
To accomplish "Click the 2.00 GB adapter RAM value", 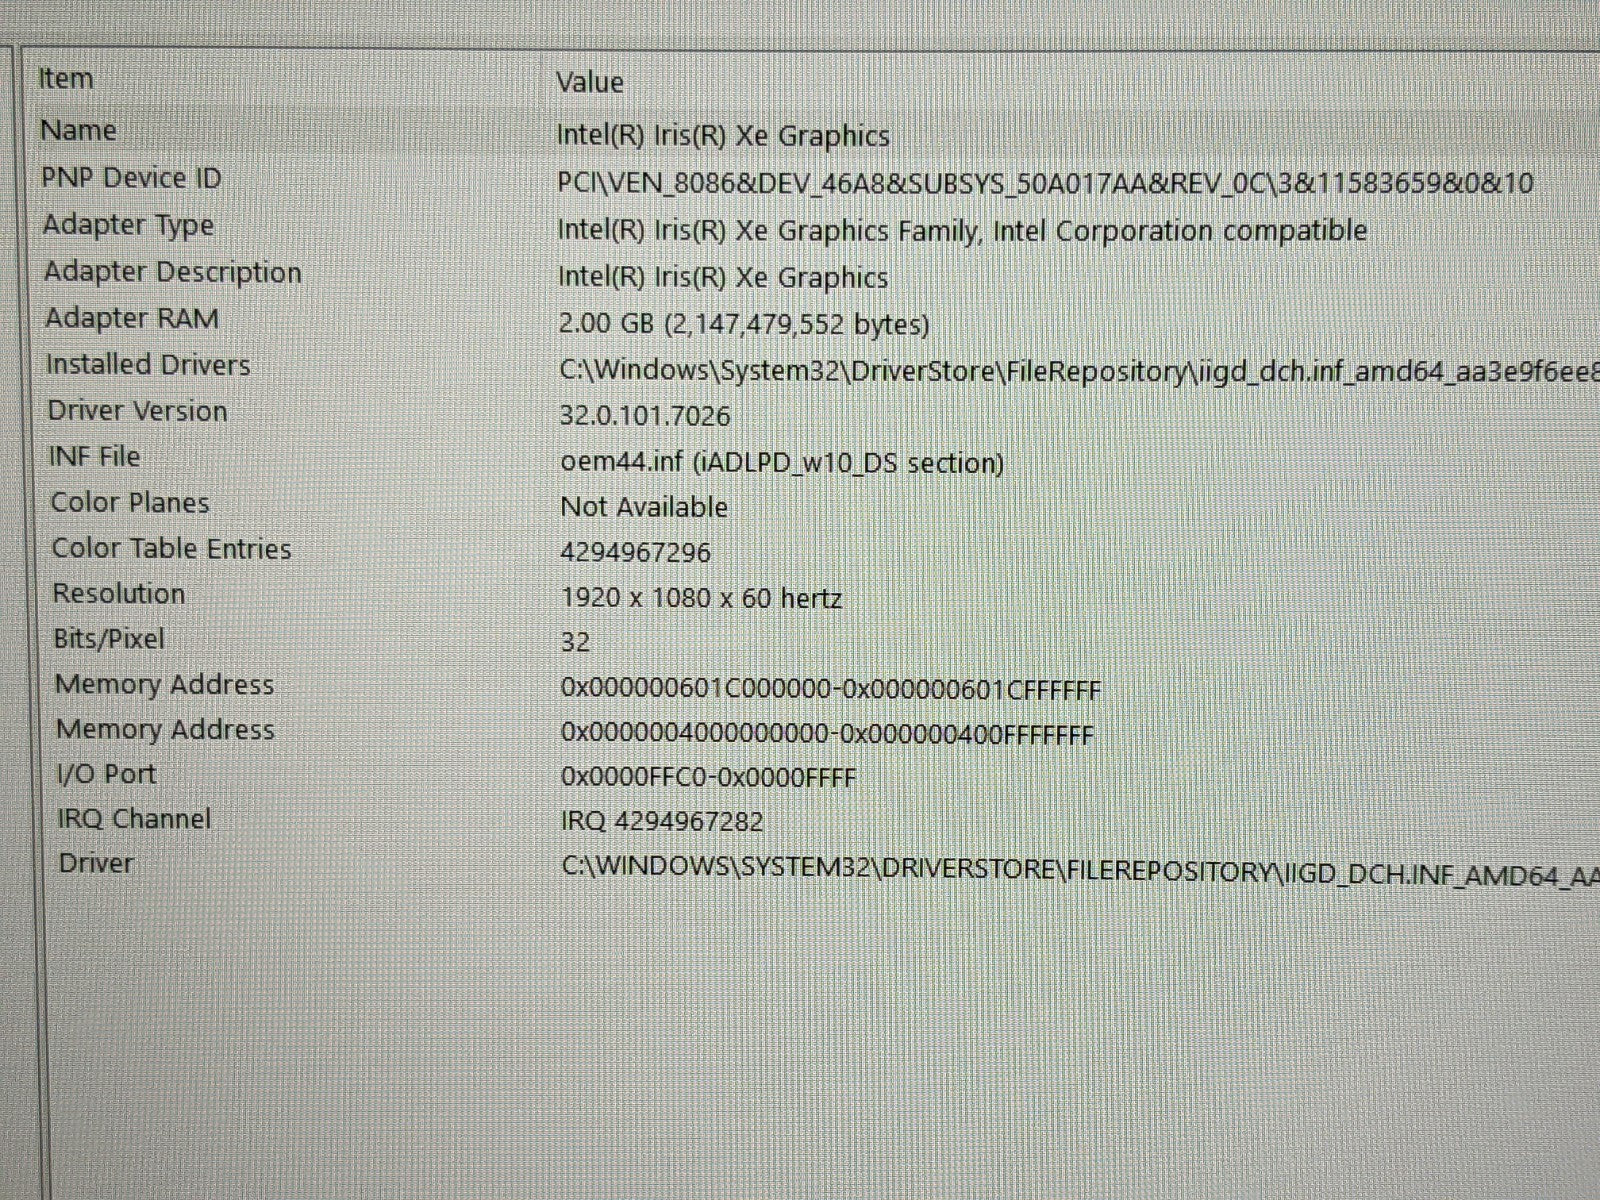I will tap(744, 325).
